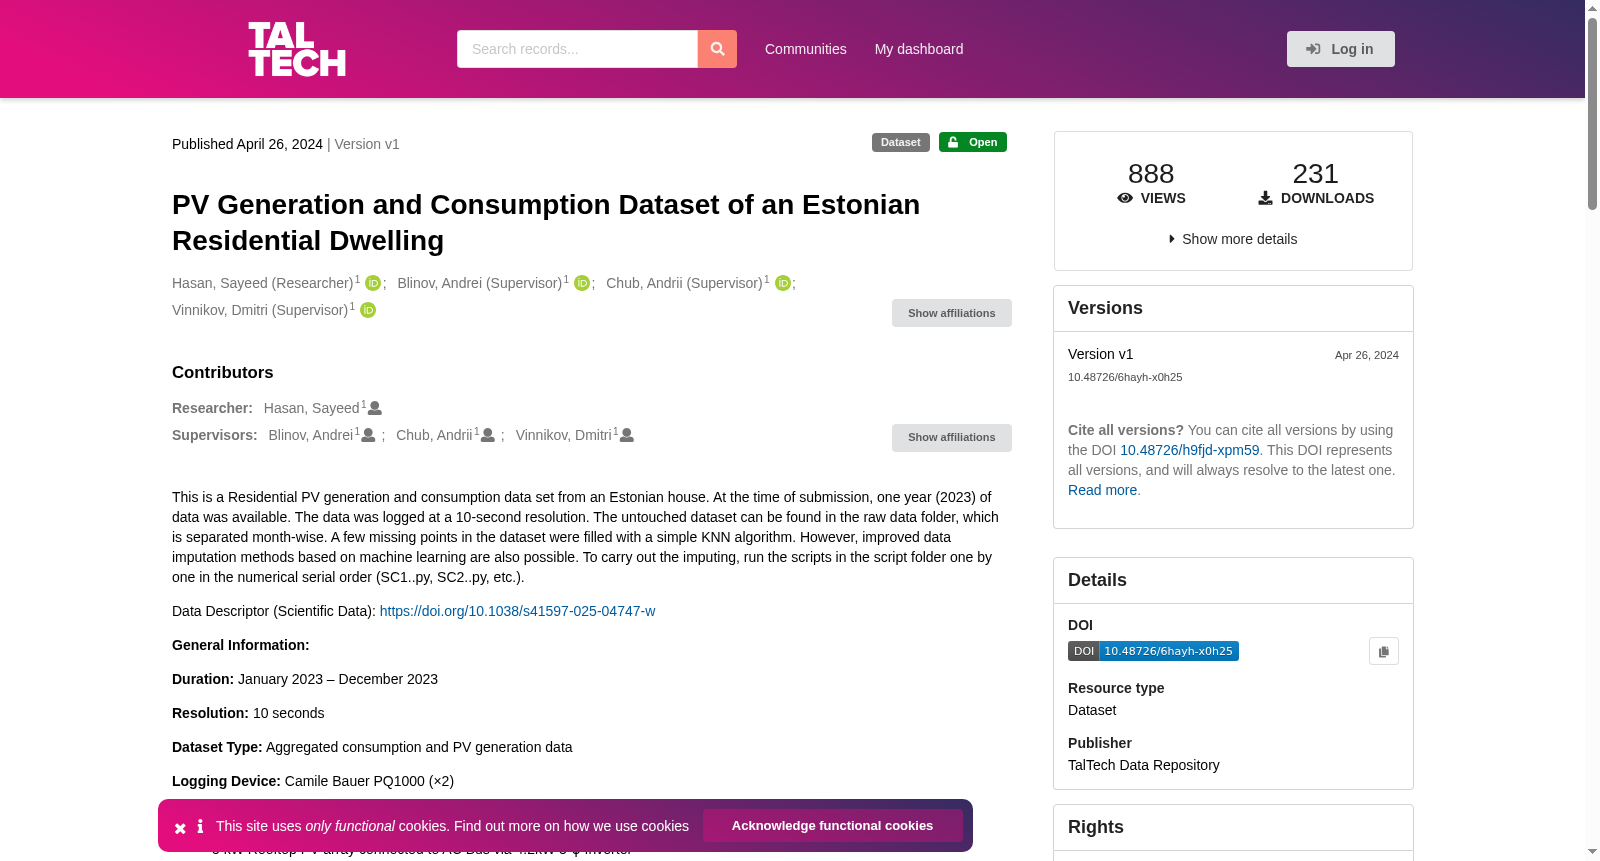
Task: Open ORCID icon next to Vinnikov, Dmitri (Supervisor)
Action: tap(368, 310)
